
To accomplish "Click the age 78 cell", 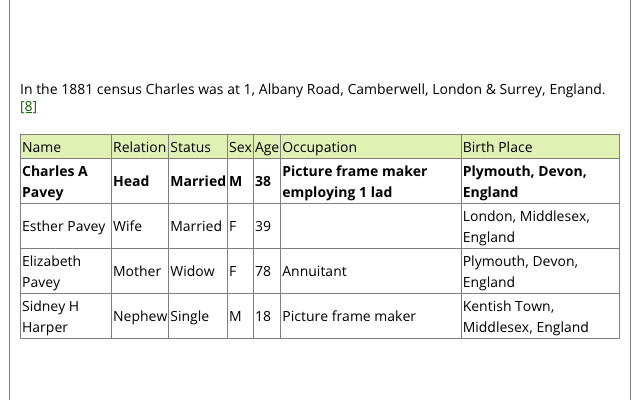I will [267, 271].
